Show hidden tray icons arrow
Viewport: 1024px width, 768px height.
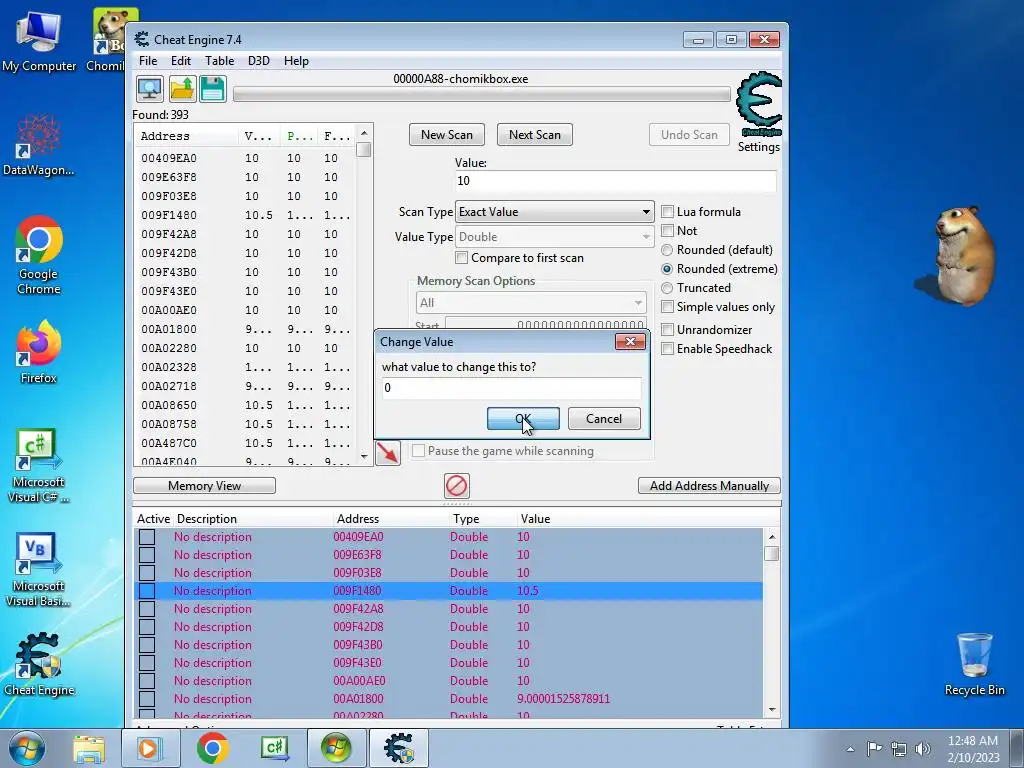[850, 749]
